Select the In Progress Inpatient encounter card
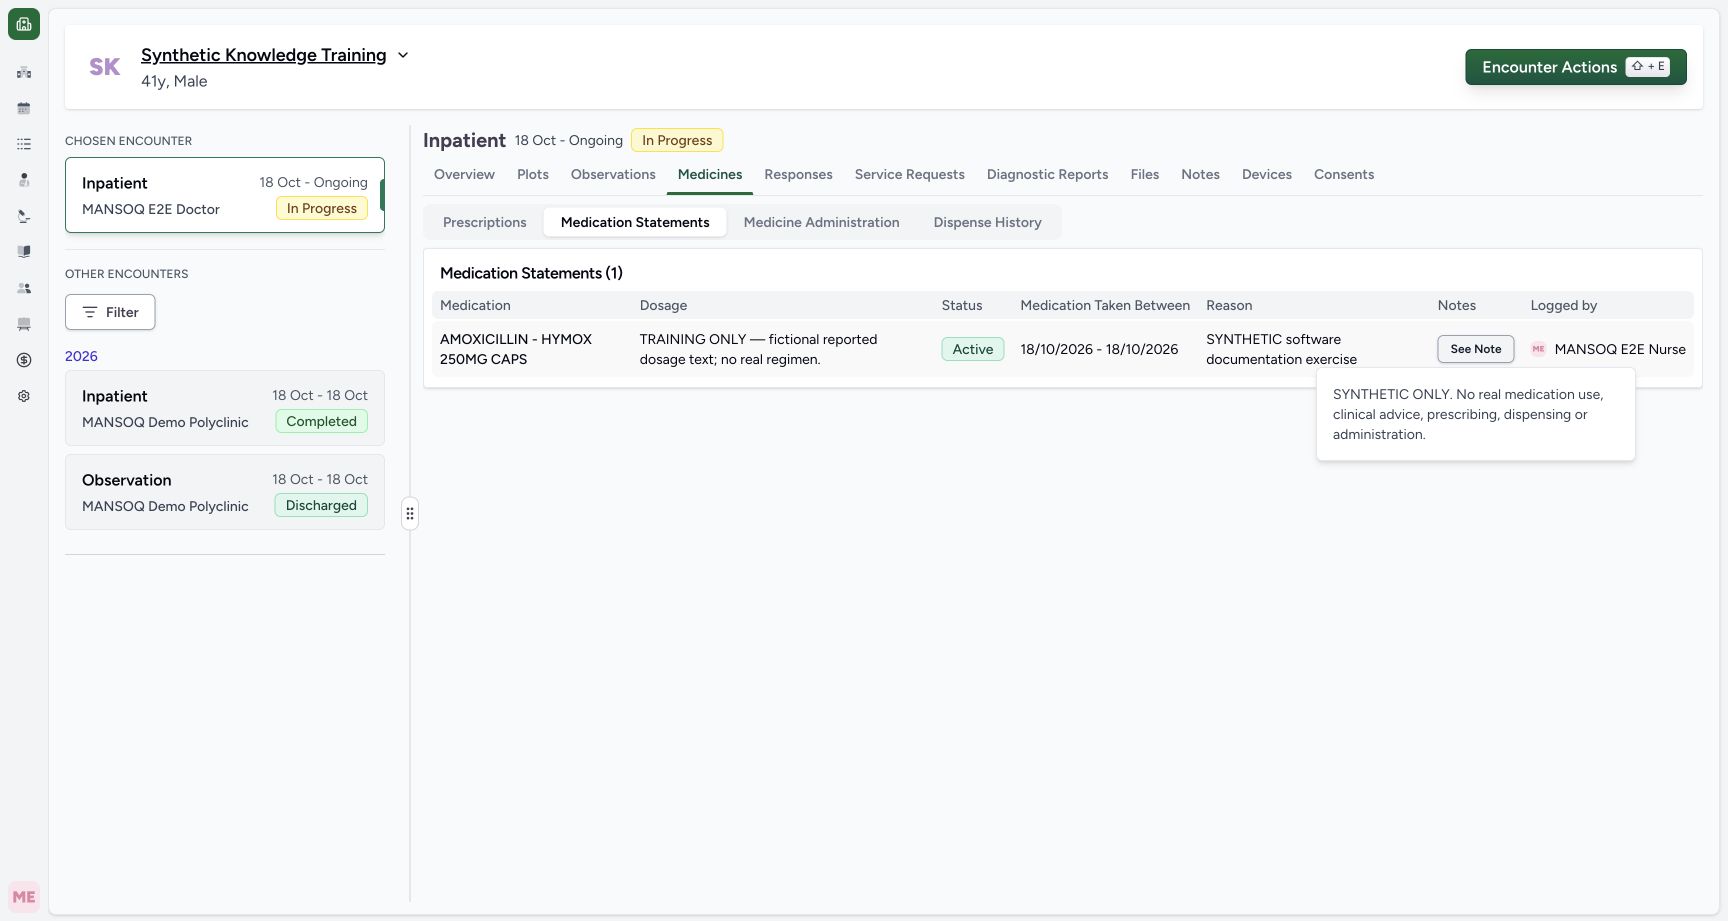This screenshot has width=1728, height=921. [x=225, y=195]
